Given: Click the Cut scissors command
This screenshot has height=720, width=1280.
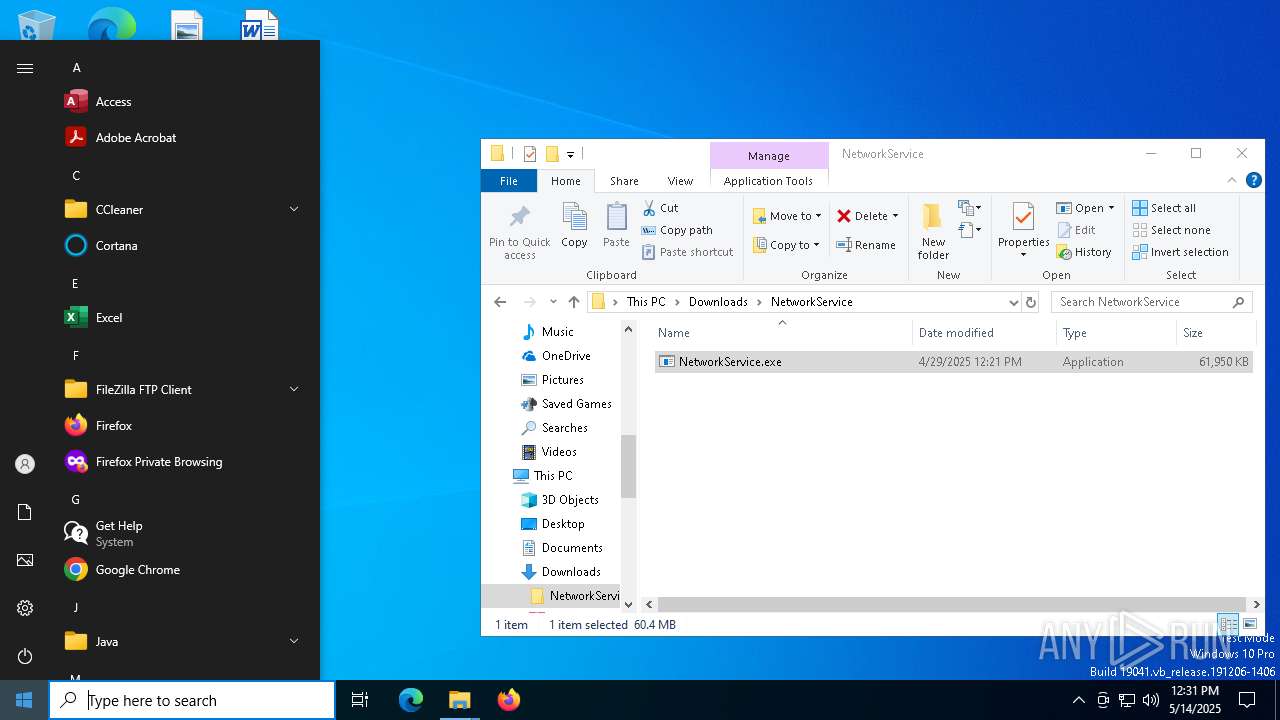Looking at the screenshot, I should pyautogui.click(x=660, y=208).
